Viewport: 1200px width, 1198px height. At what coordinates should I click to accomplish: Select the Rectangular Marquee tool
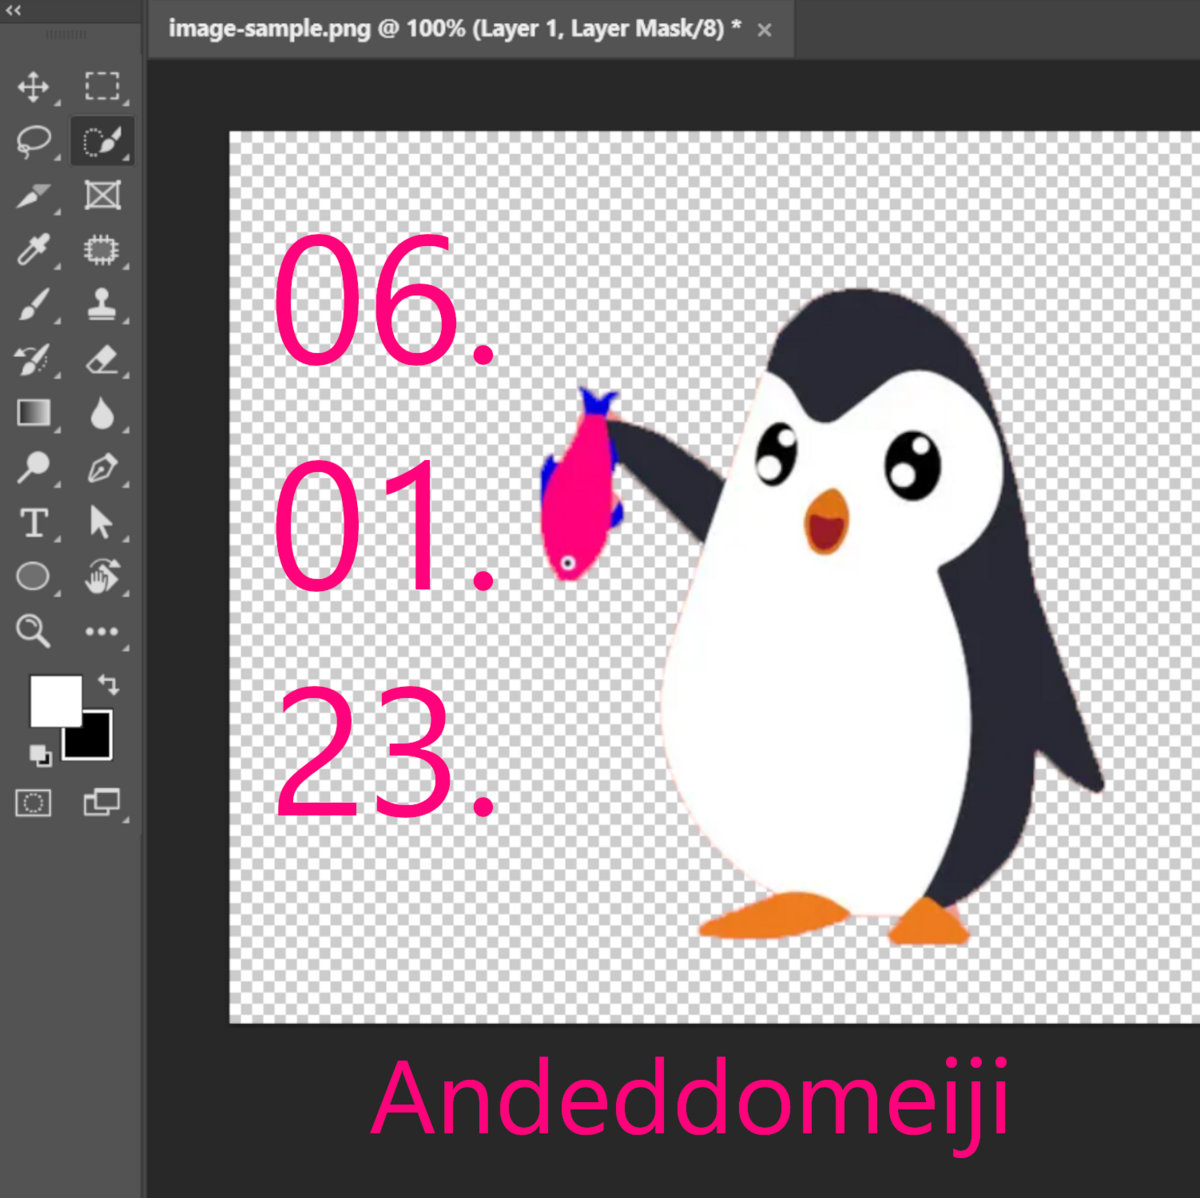point(101,87)
